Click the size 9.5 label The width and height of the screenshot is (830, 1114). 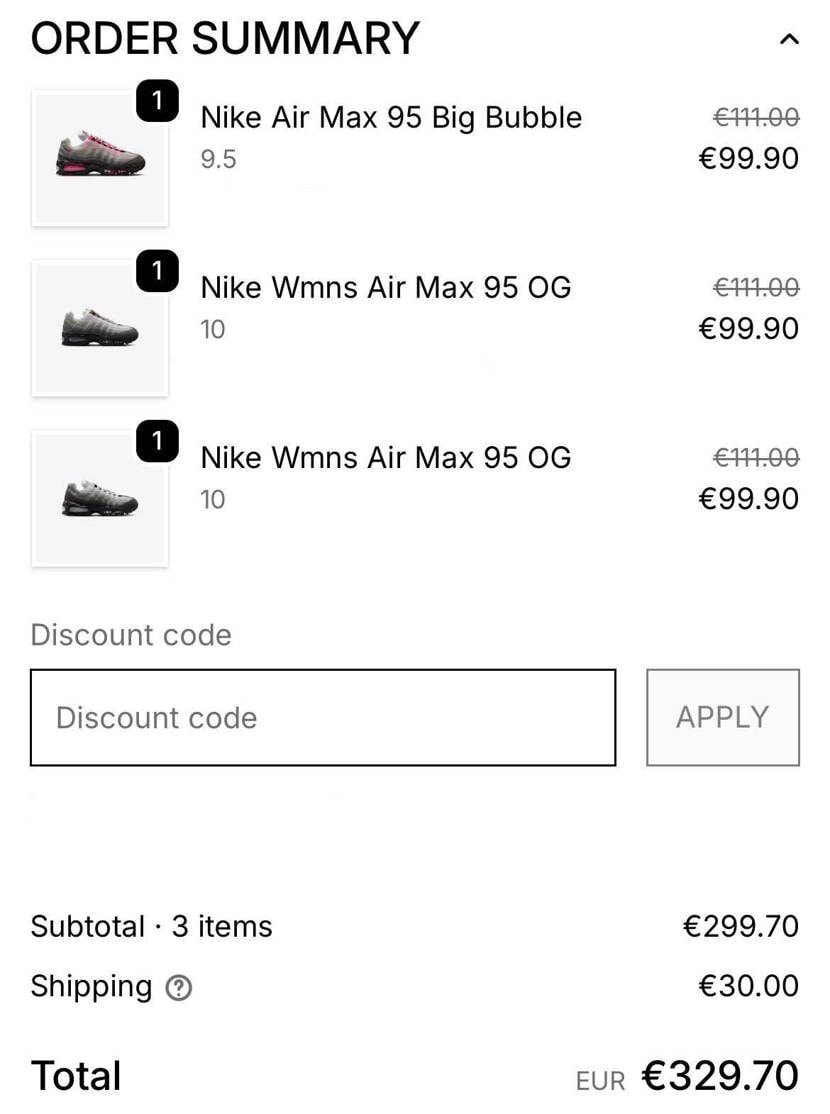tap(218, 160)
